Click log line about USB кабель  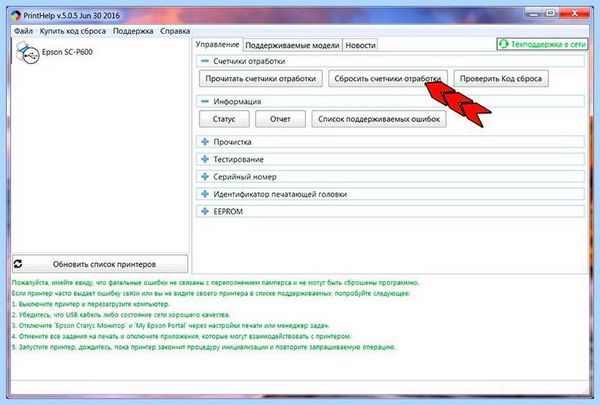(x=121, y=315)
